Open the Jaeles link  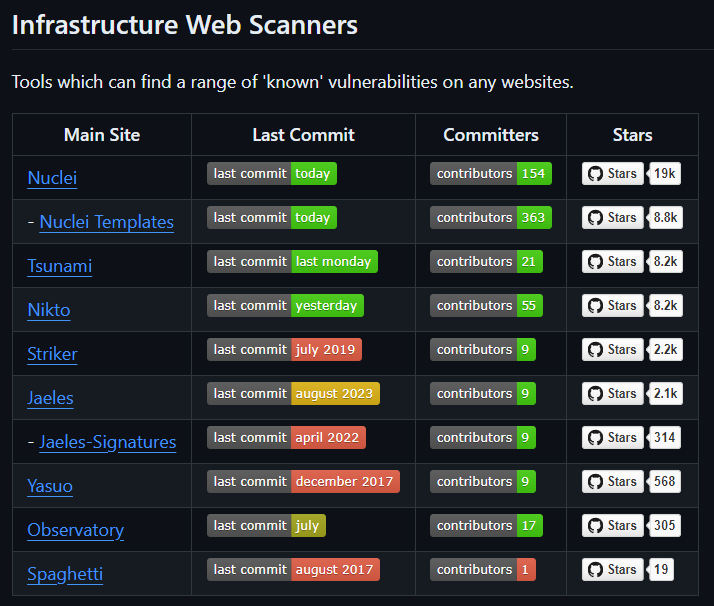click(50, 398)
